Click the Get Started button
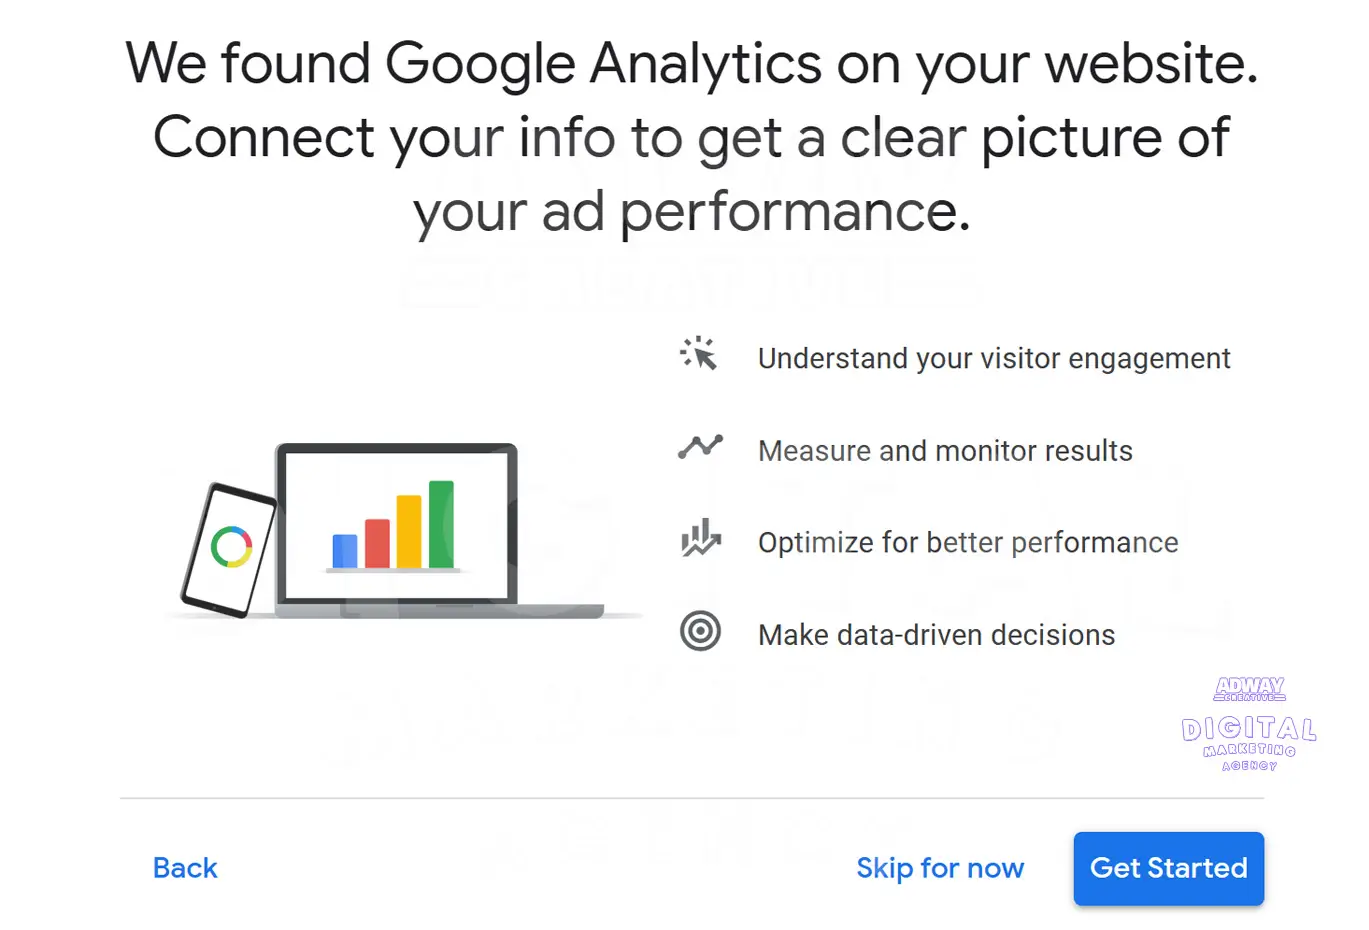 pyautogui.click(x=1168, y=868)
